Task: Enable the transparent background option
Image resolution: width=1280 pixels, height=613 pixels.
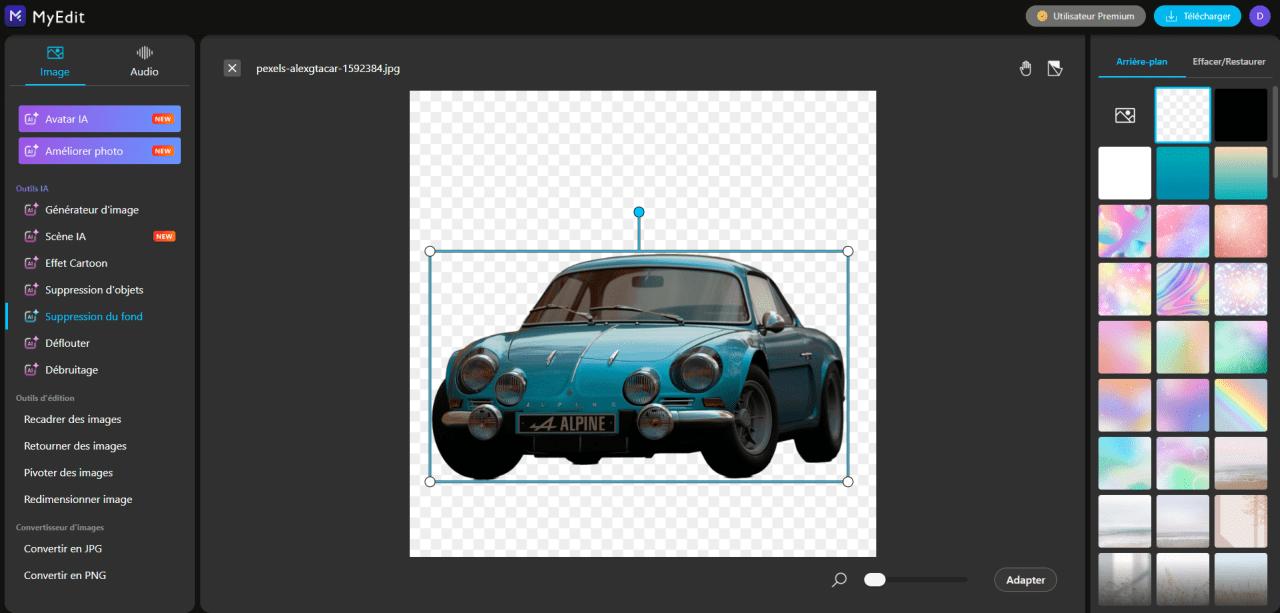Action: tap(1182, 114)
